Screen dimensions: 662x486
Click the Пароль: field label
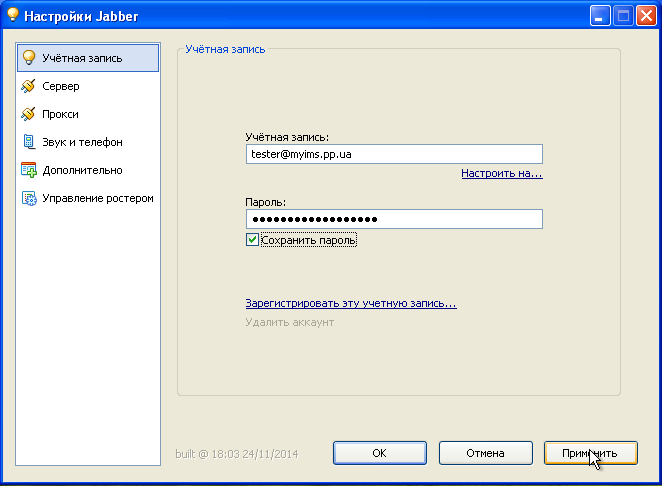point(266,202)
